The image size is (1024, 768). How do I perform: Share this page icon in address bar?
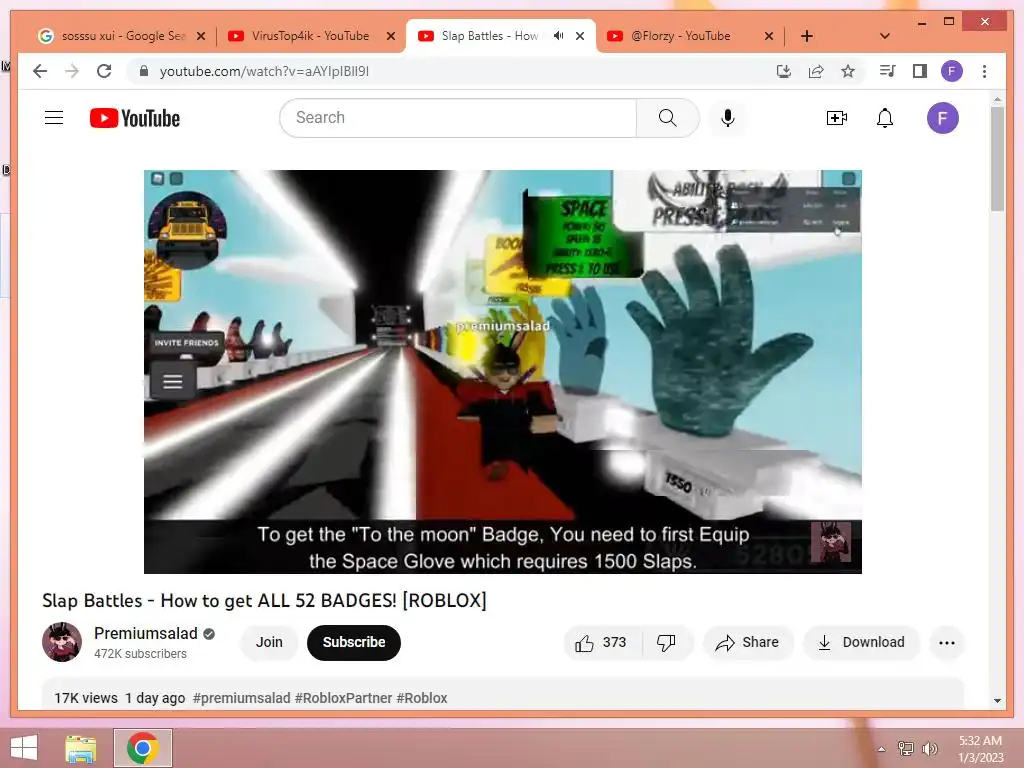coord(816,71)
